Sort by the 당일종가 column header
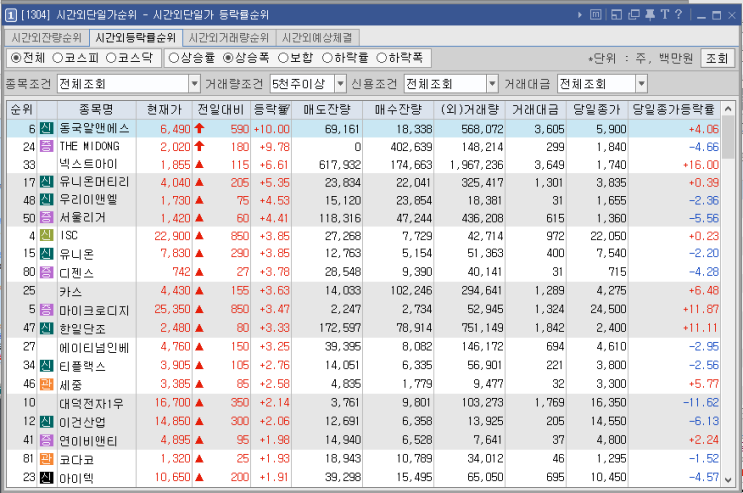This screenshot has width=743, height=493. click(597, 110)
